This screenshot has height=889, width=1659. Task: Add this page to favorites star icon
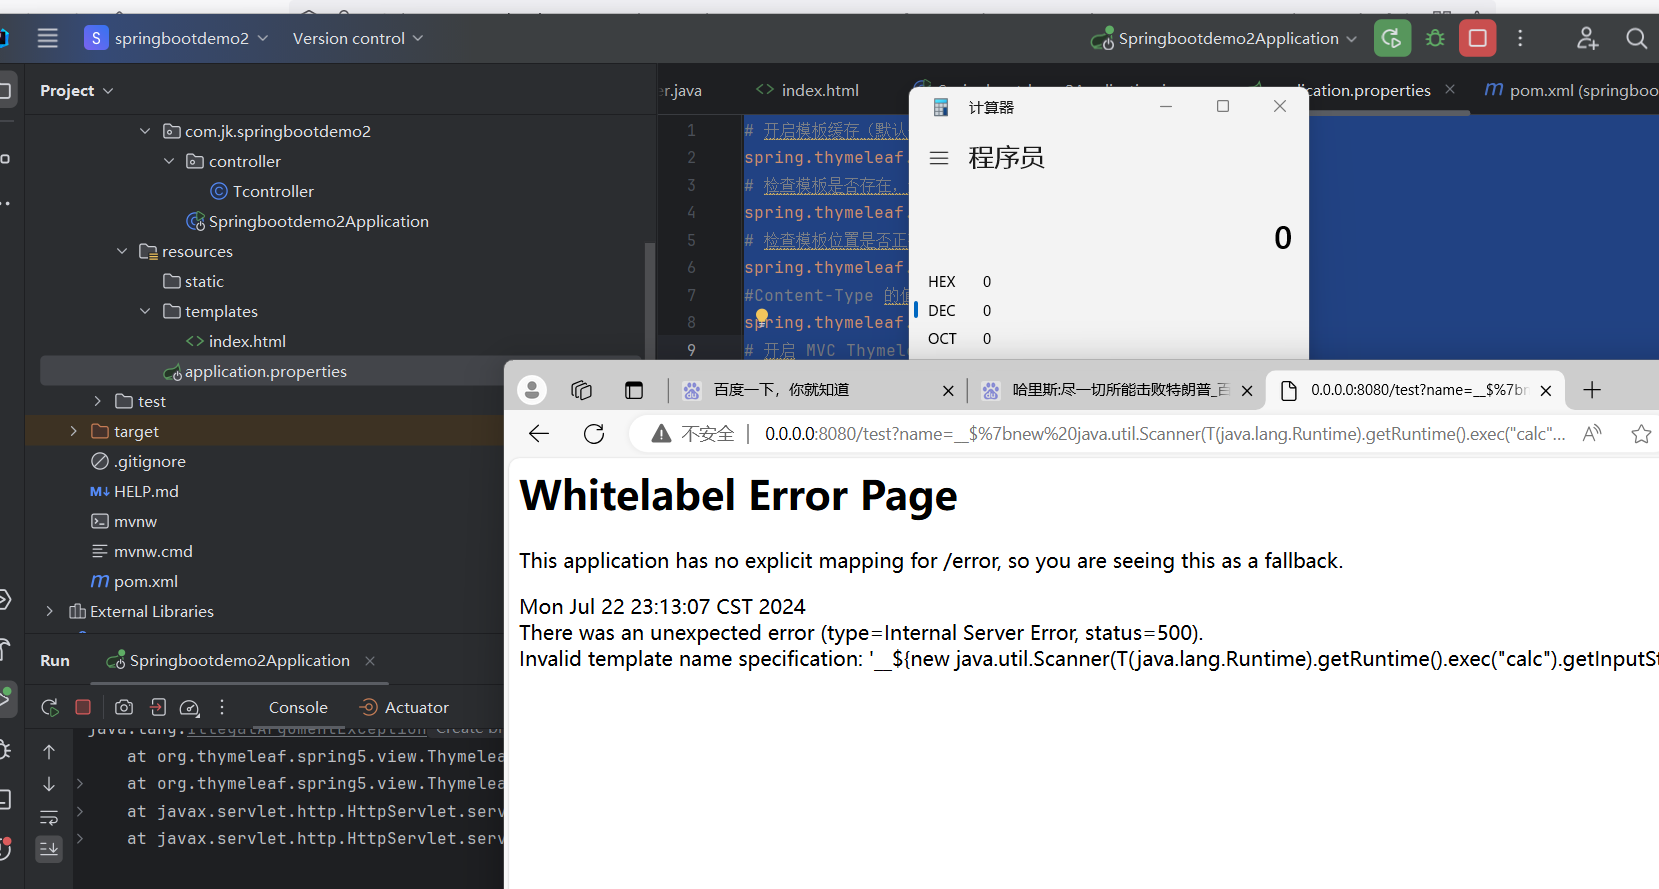click(1641, 434)
